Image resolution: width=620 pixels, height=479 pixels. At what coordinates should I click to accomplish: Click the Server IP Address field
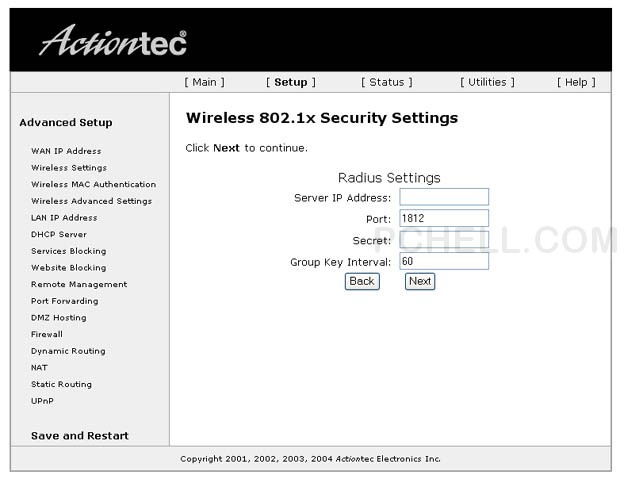click(444, 197)
